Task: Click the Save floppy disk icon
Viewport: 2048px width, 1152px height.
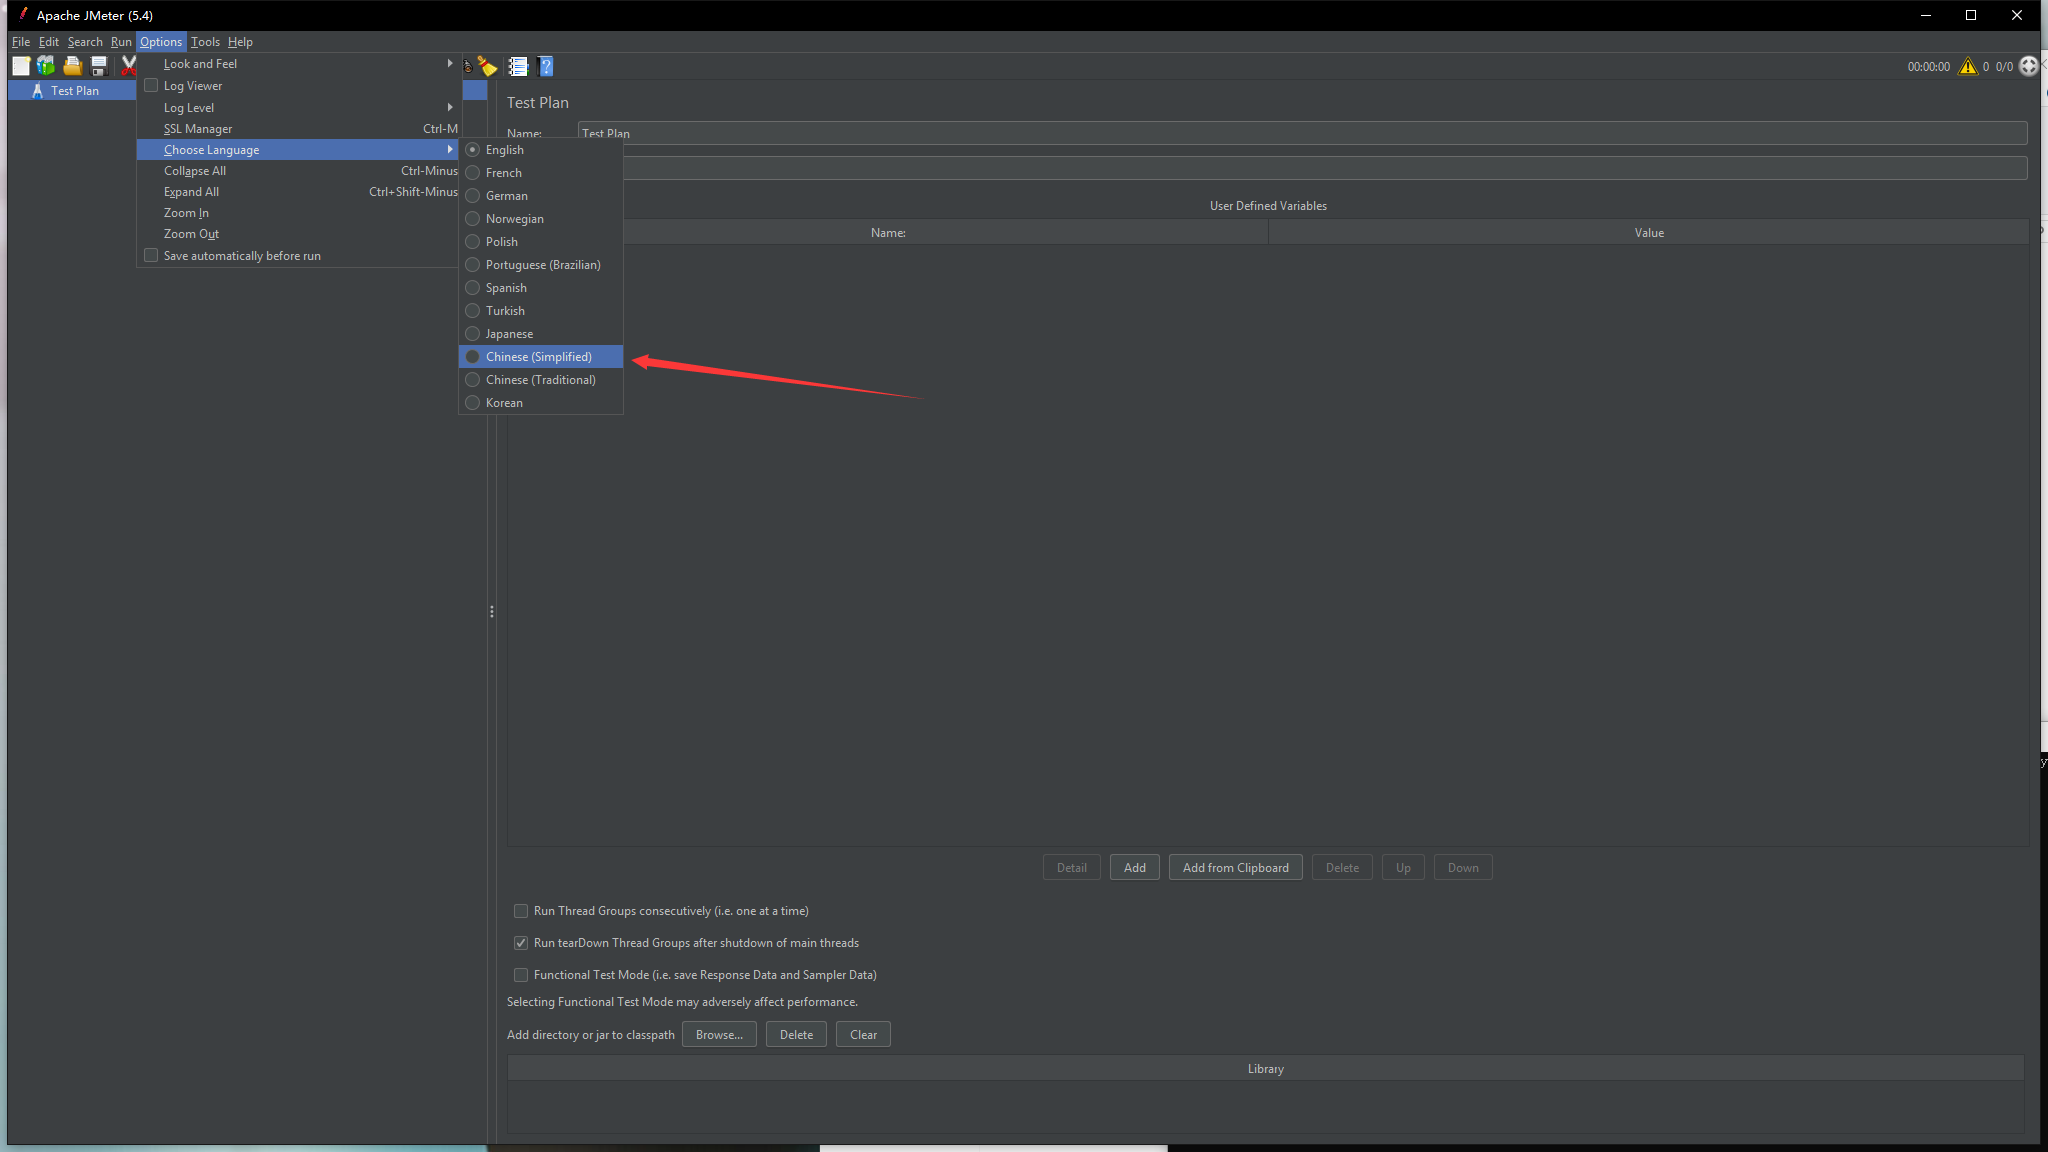Action: click(x=99, y=66)
